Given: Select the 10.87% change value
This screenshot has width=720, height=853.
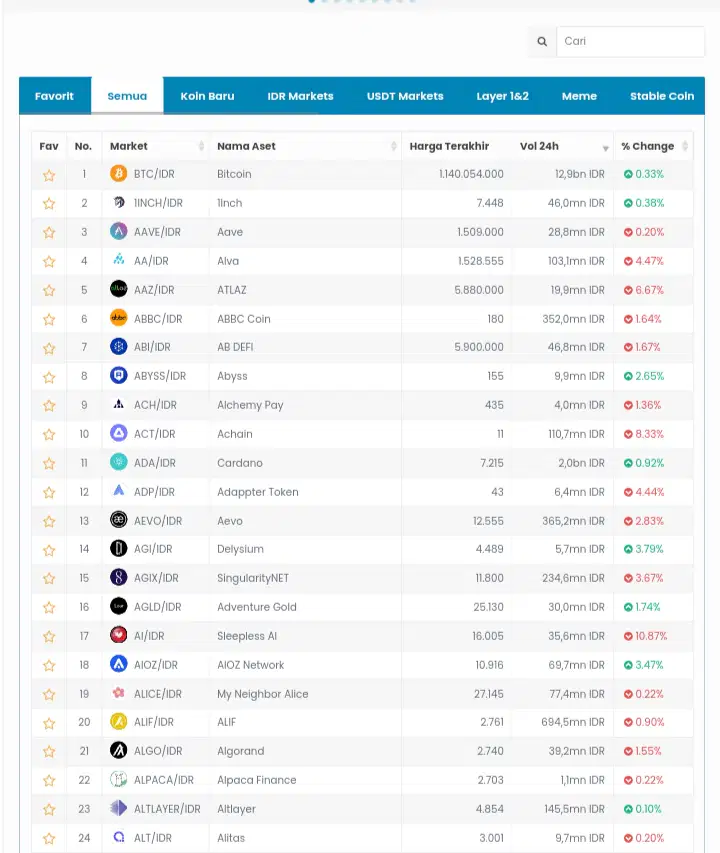Looking at the screenshot, I should click(x=651, y=636).
